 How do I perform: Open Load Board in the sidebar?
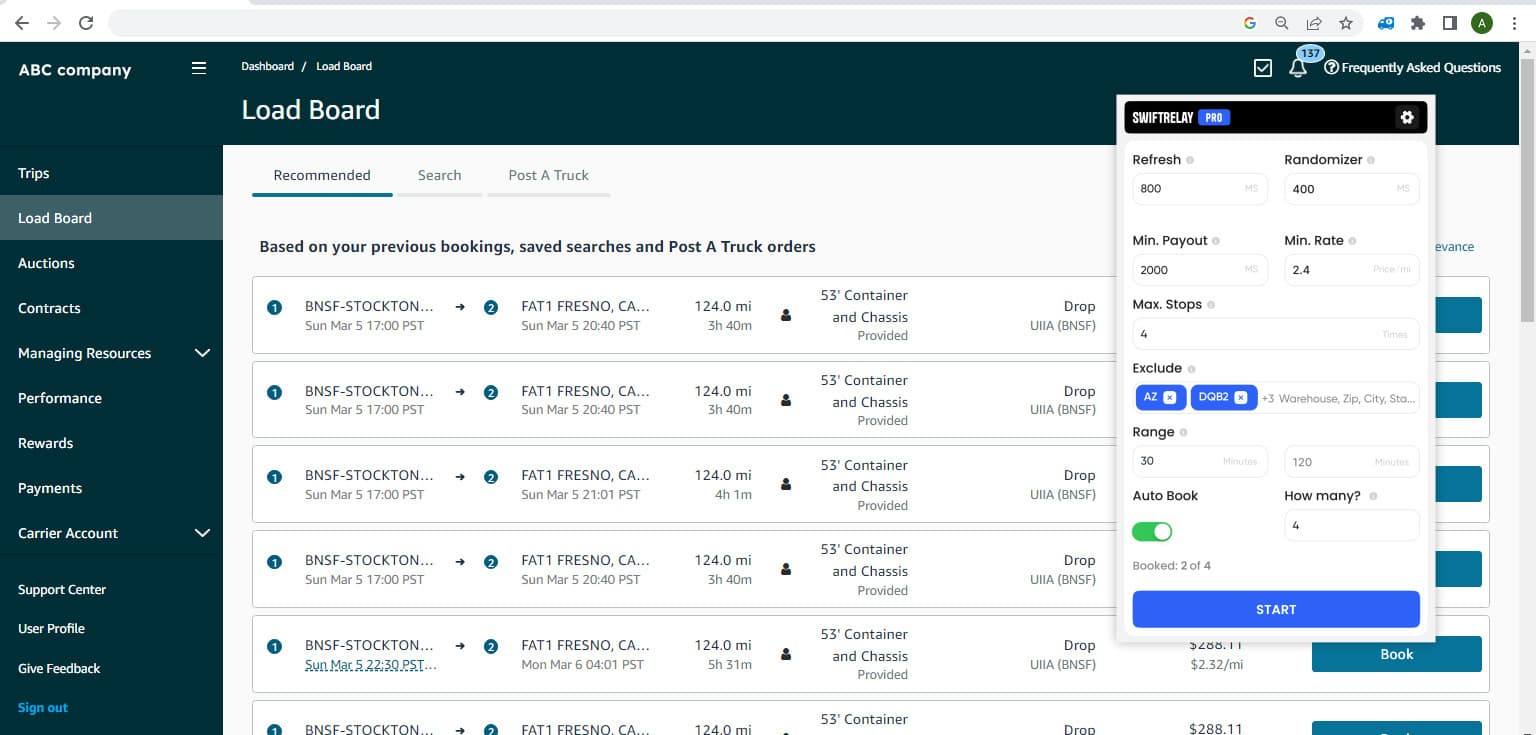[x=111, y=218]
